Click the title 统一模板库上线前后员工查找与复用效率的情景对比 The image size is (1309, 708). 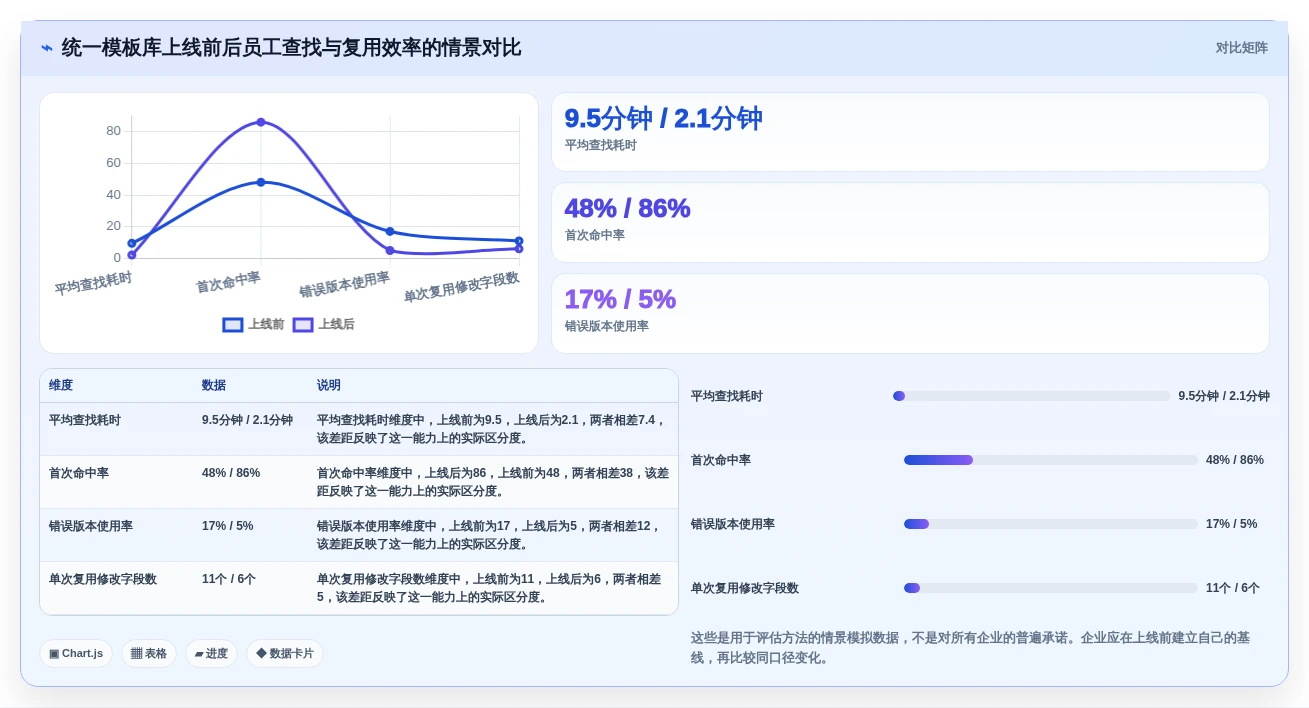point(291,48)
